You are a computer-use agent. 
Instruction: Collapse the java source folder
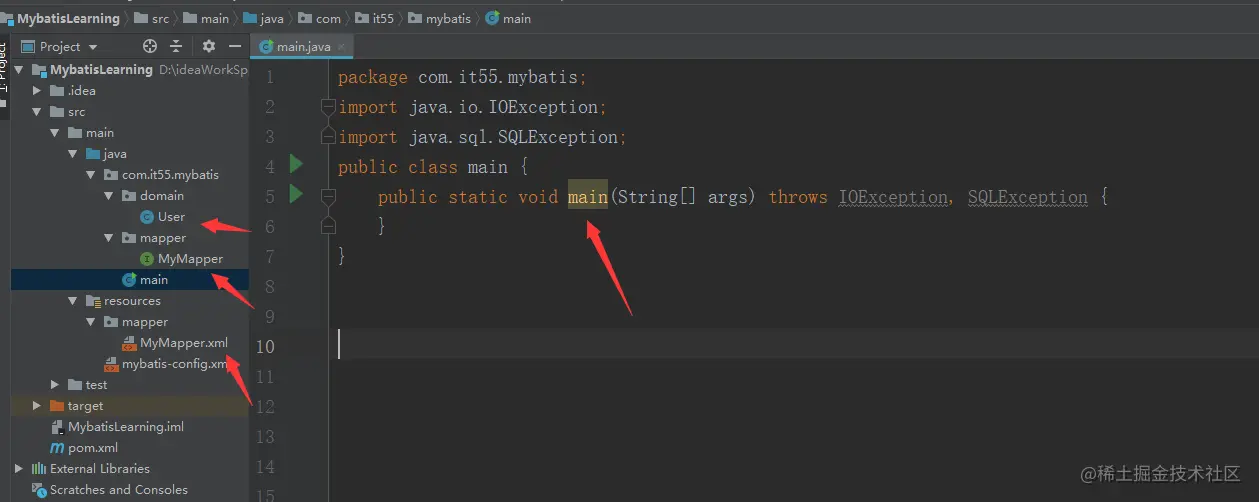73,154
